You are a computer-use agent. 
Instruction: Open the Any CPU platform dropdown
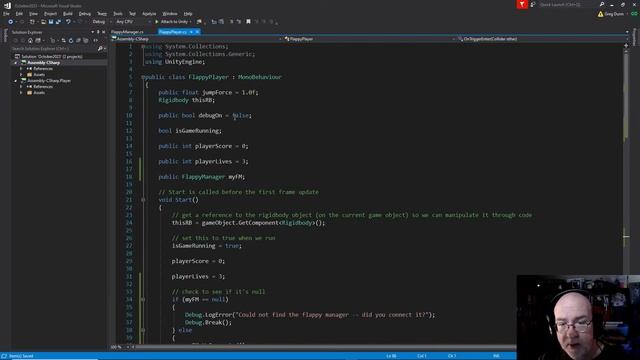pos(132,22)
